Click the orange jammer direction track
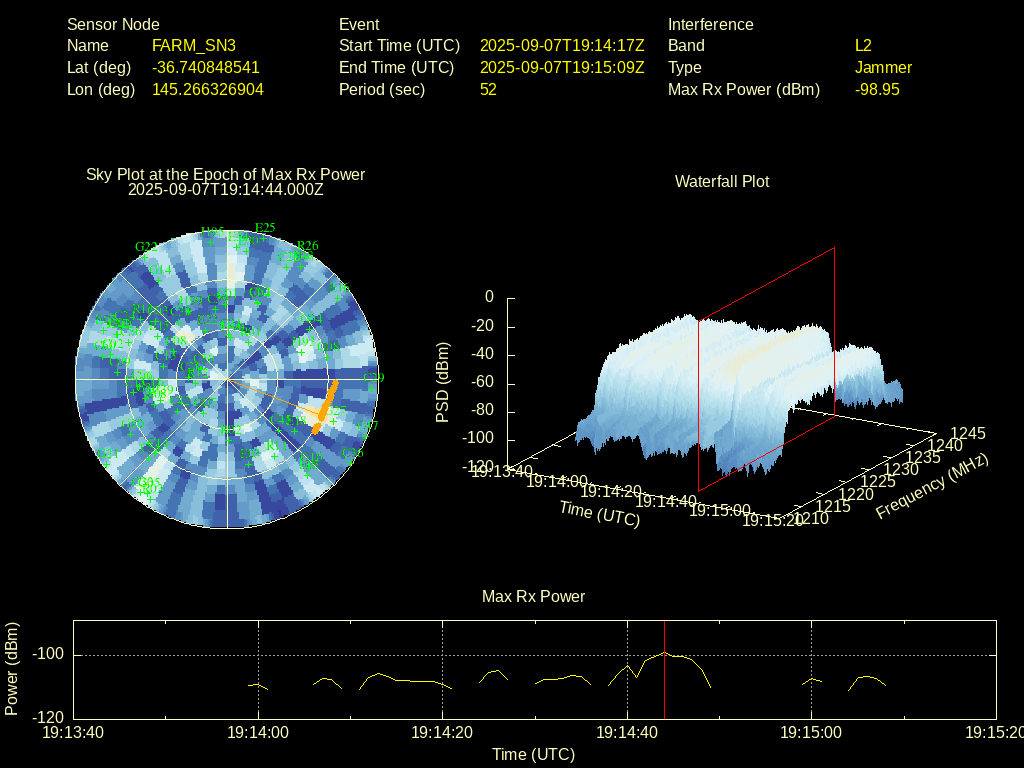Screen dimensions: 1024x768 pos(326,404)
